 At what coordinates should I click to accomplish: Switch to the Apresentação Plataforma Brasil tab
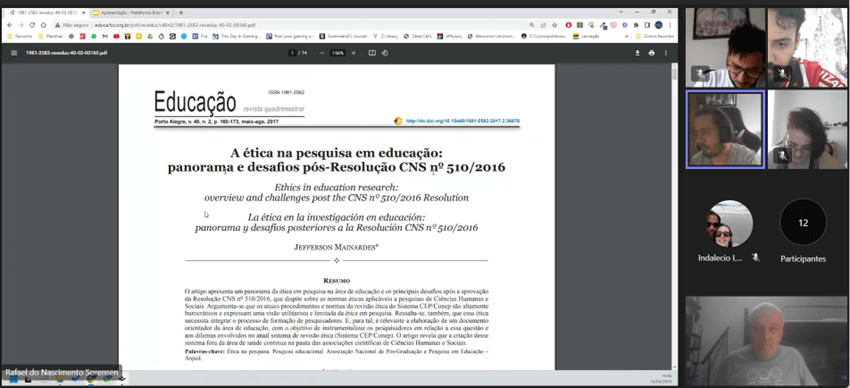[x=130, y=12]
